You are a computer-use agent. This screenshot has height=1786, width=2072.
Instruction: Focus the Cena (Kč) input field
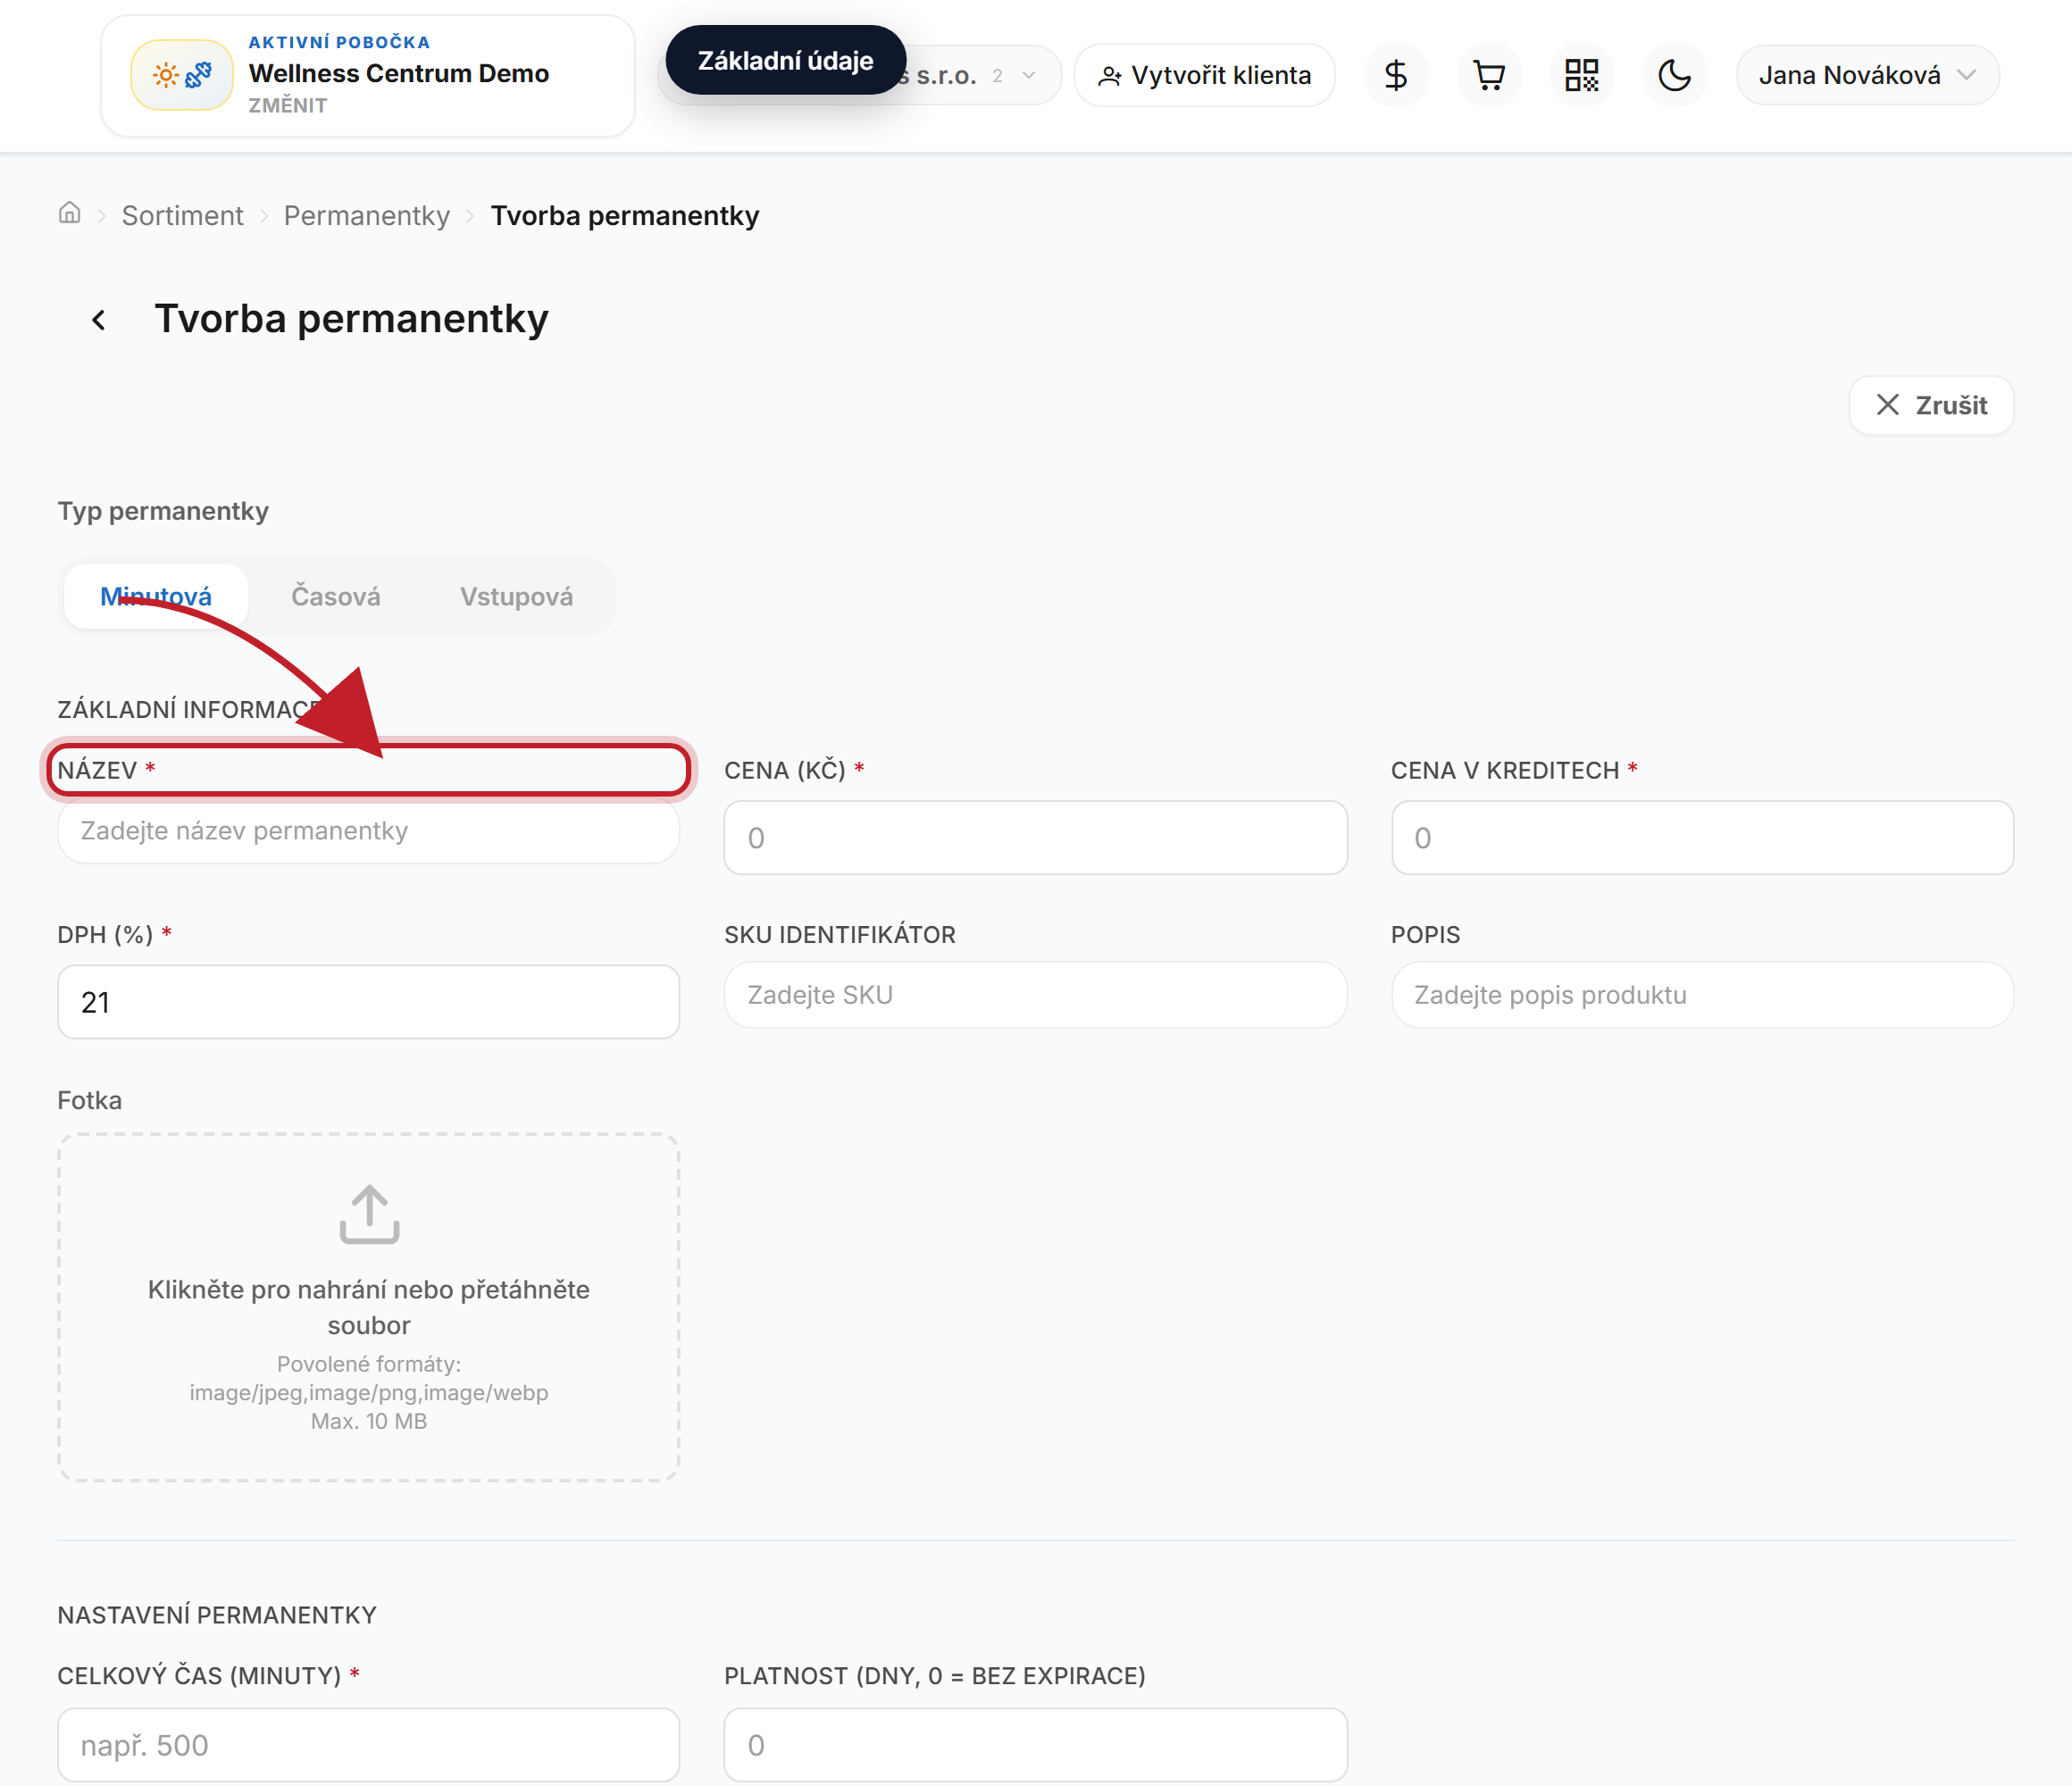1036,838
